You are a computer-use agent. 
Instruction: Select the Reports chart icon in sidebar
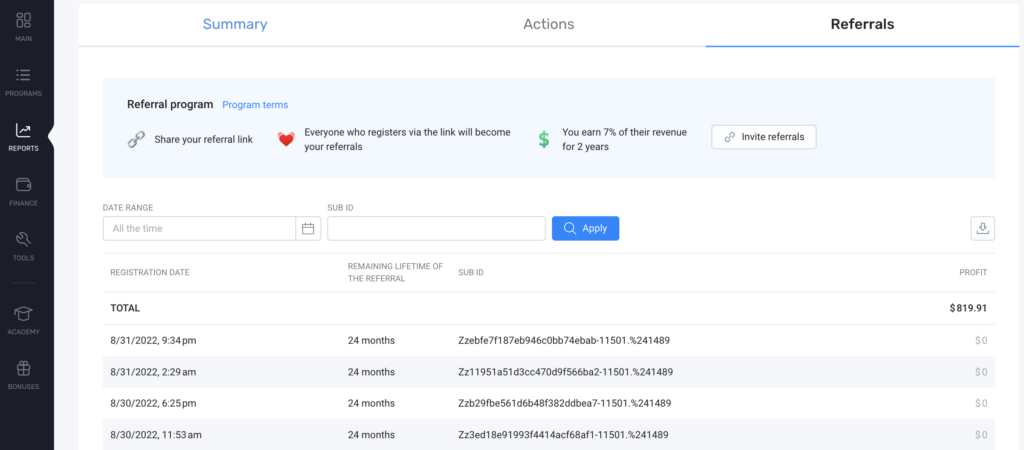click(23, 131)
